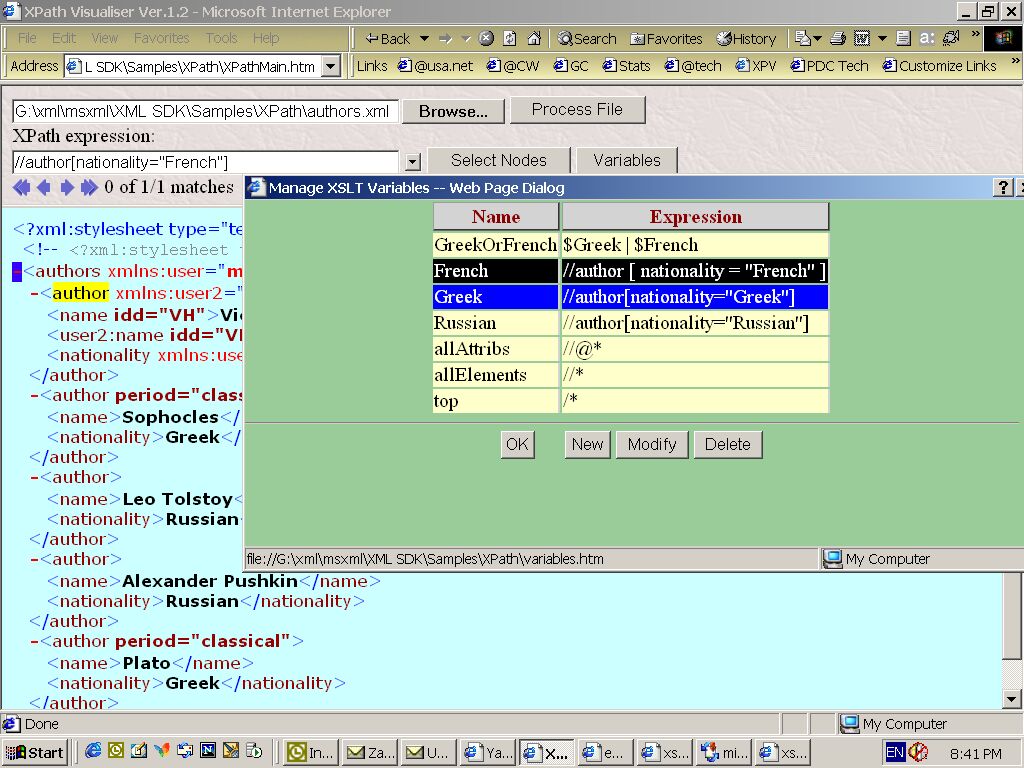Click the text size 'a:' icon

(x=927, y=39)
